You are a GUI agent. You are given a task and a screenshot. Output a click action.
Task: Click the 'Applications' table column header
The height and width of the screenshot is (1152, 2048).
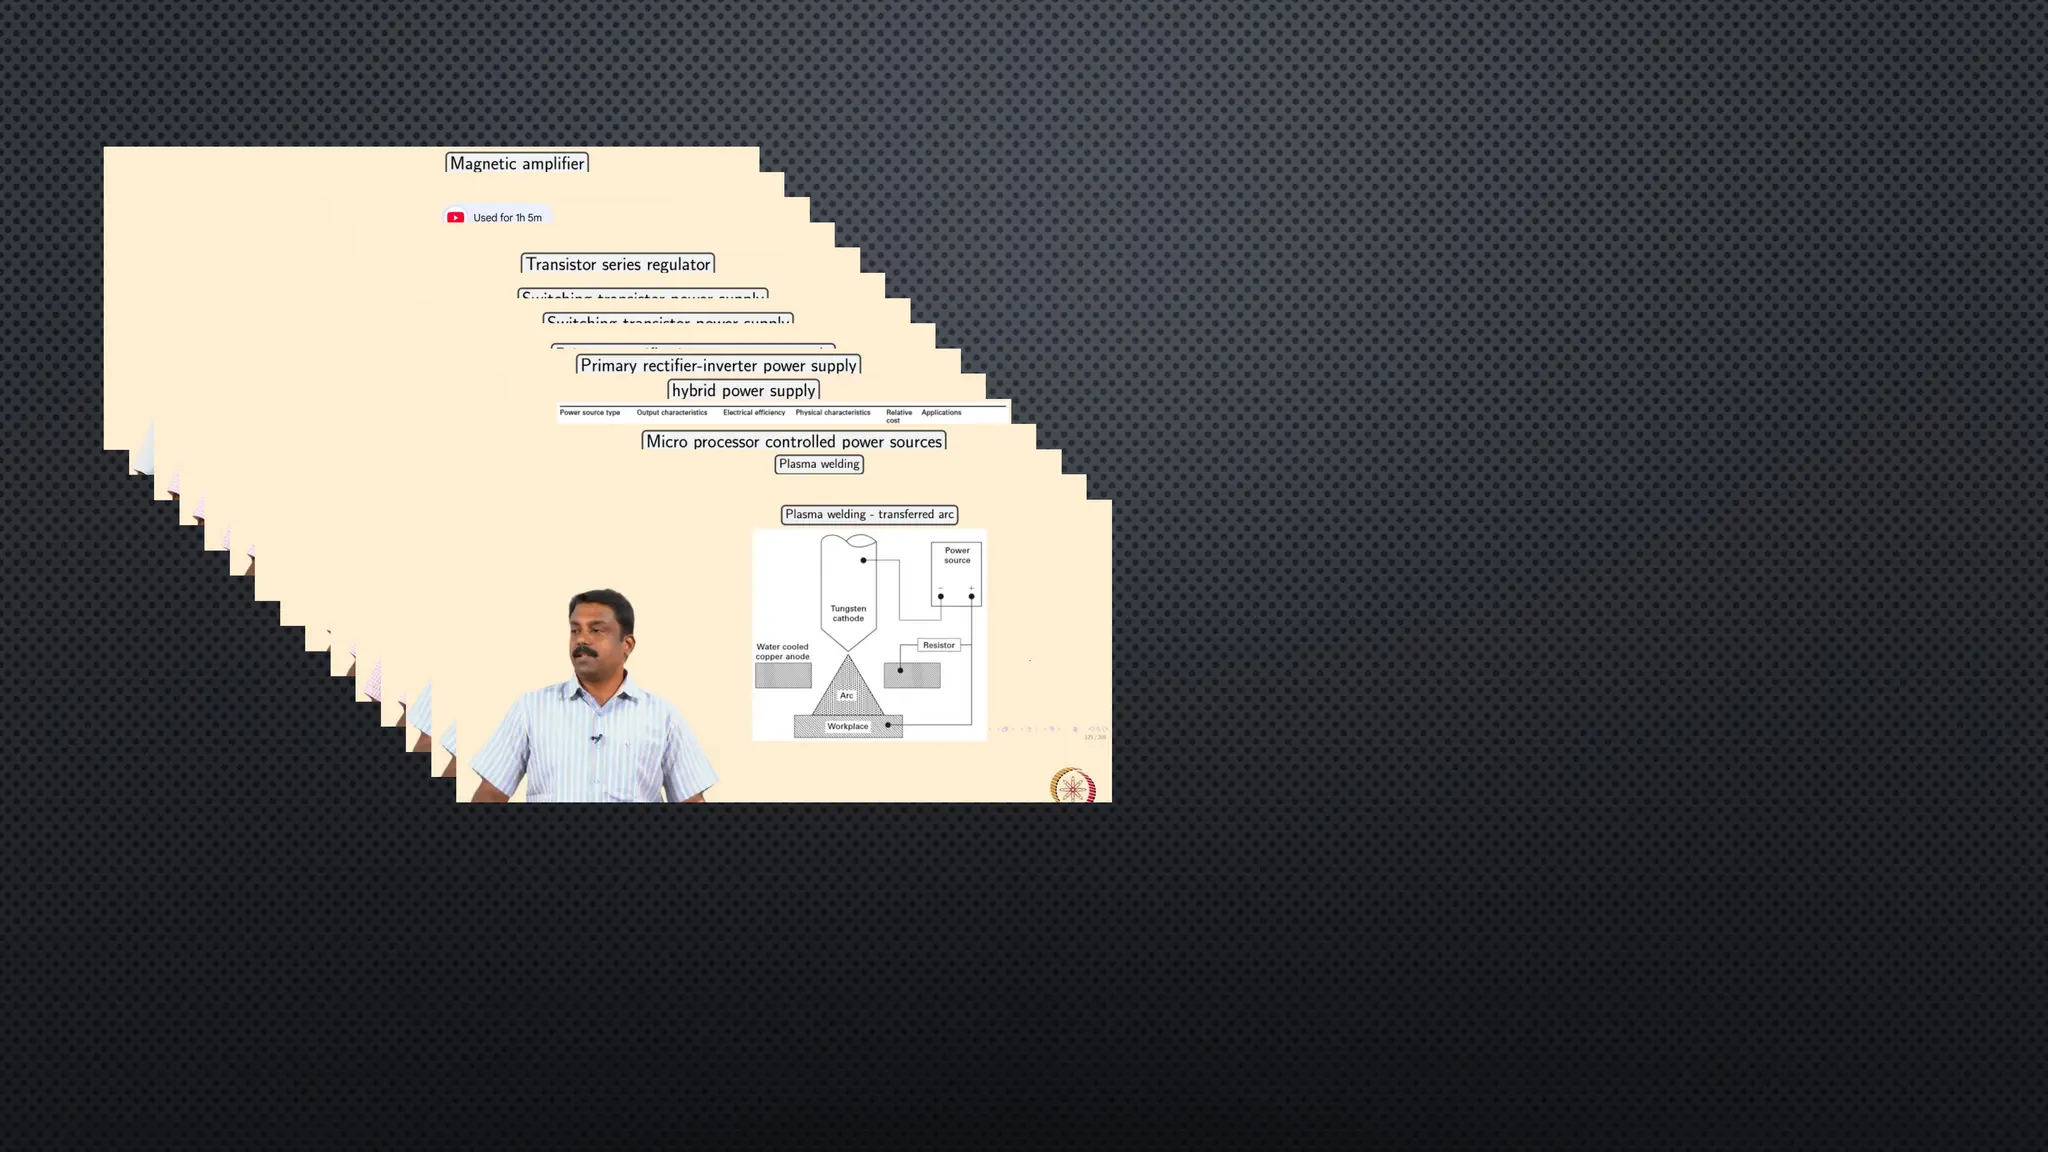pos(941,412)
